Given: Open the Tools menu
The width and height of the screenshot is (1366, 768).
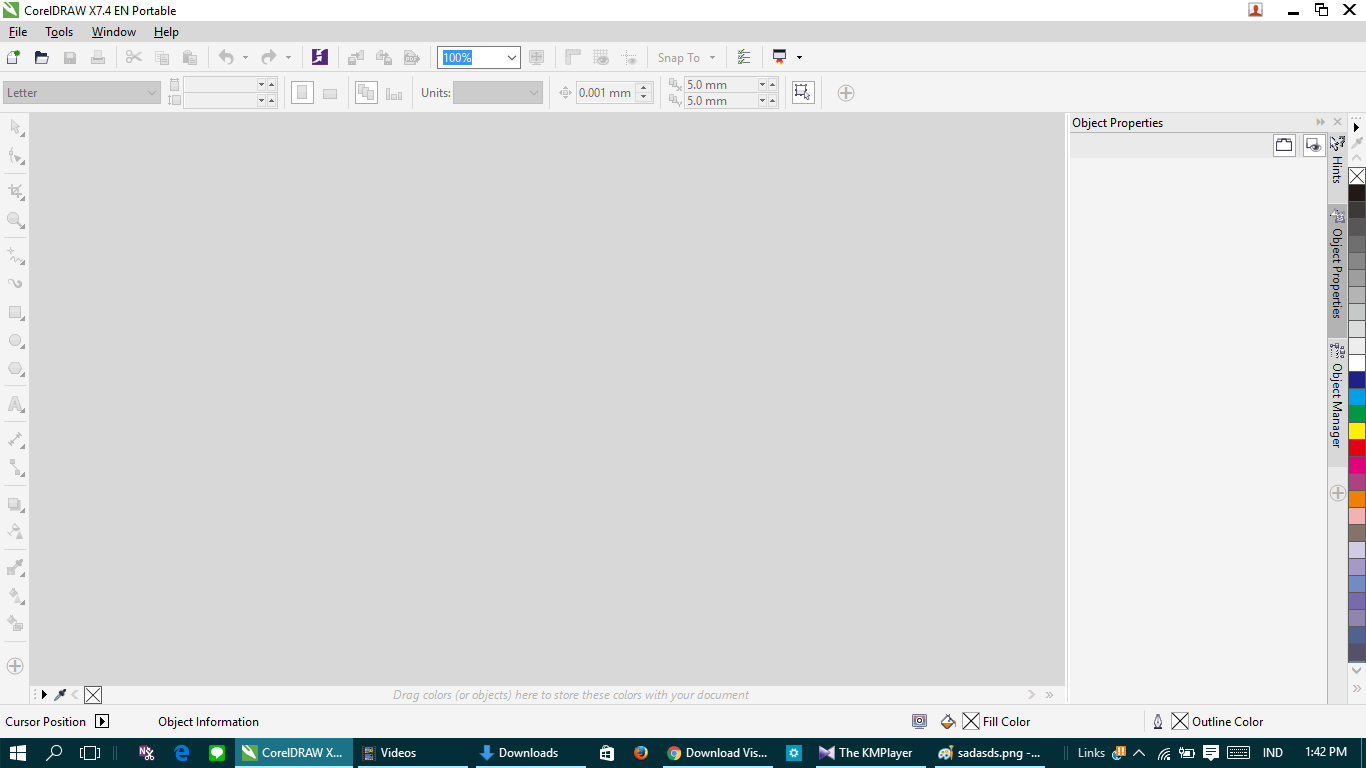Looking at the screenshot, I should [x=59, y=32].
